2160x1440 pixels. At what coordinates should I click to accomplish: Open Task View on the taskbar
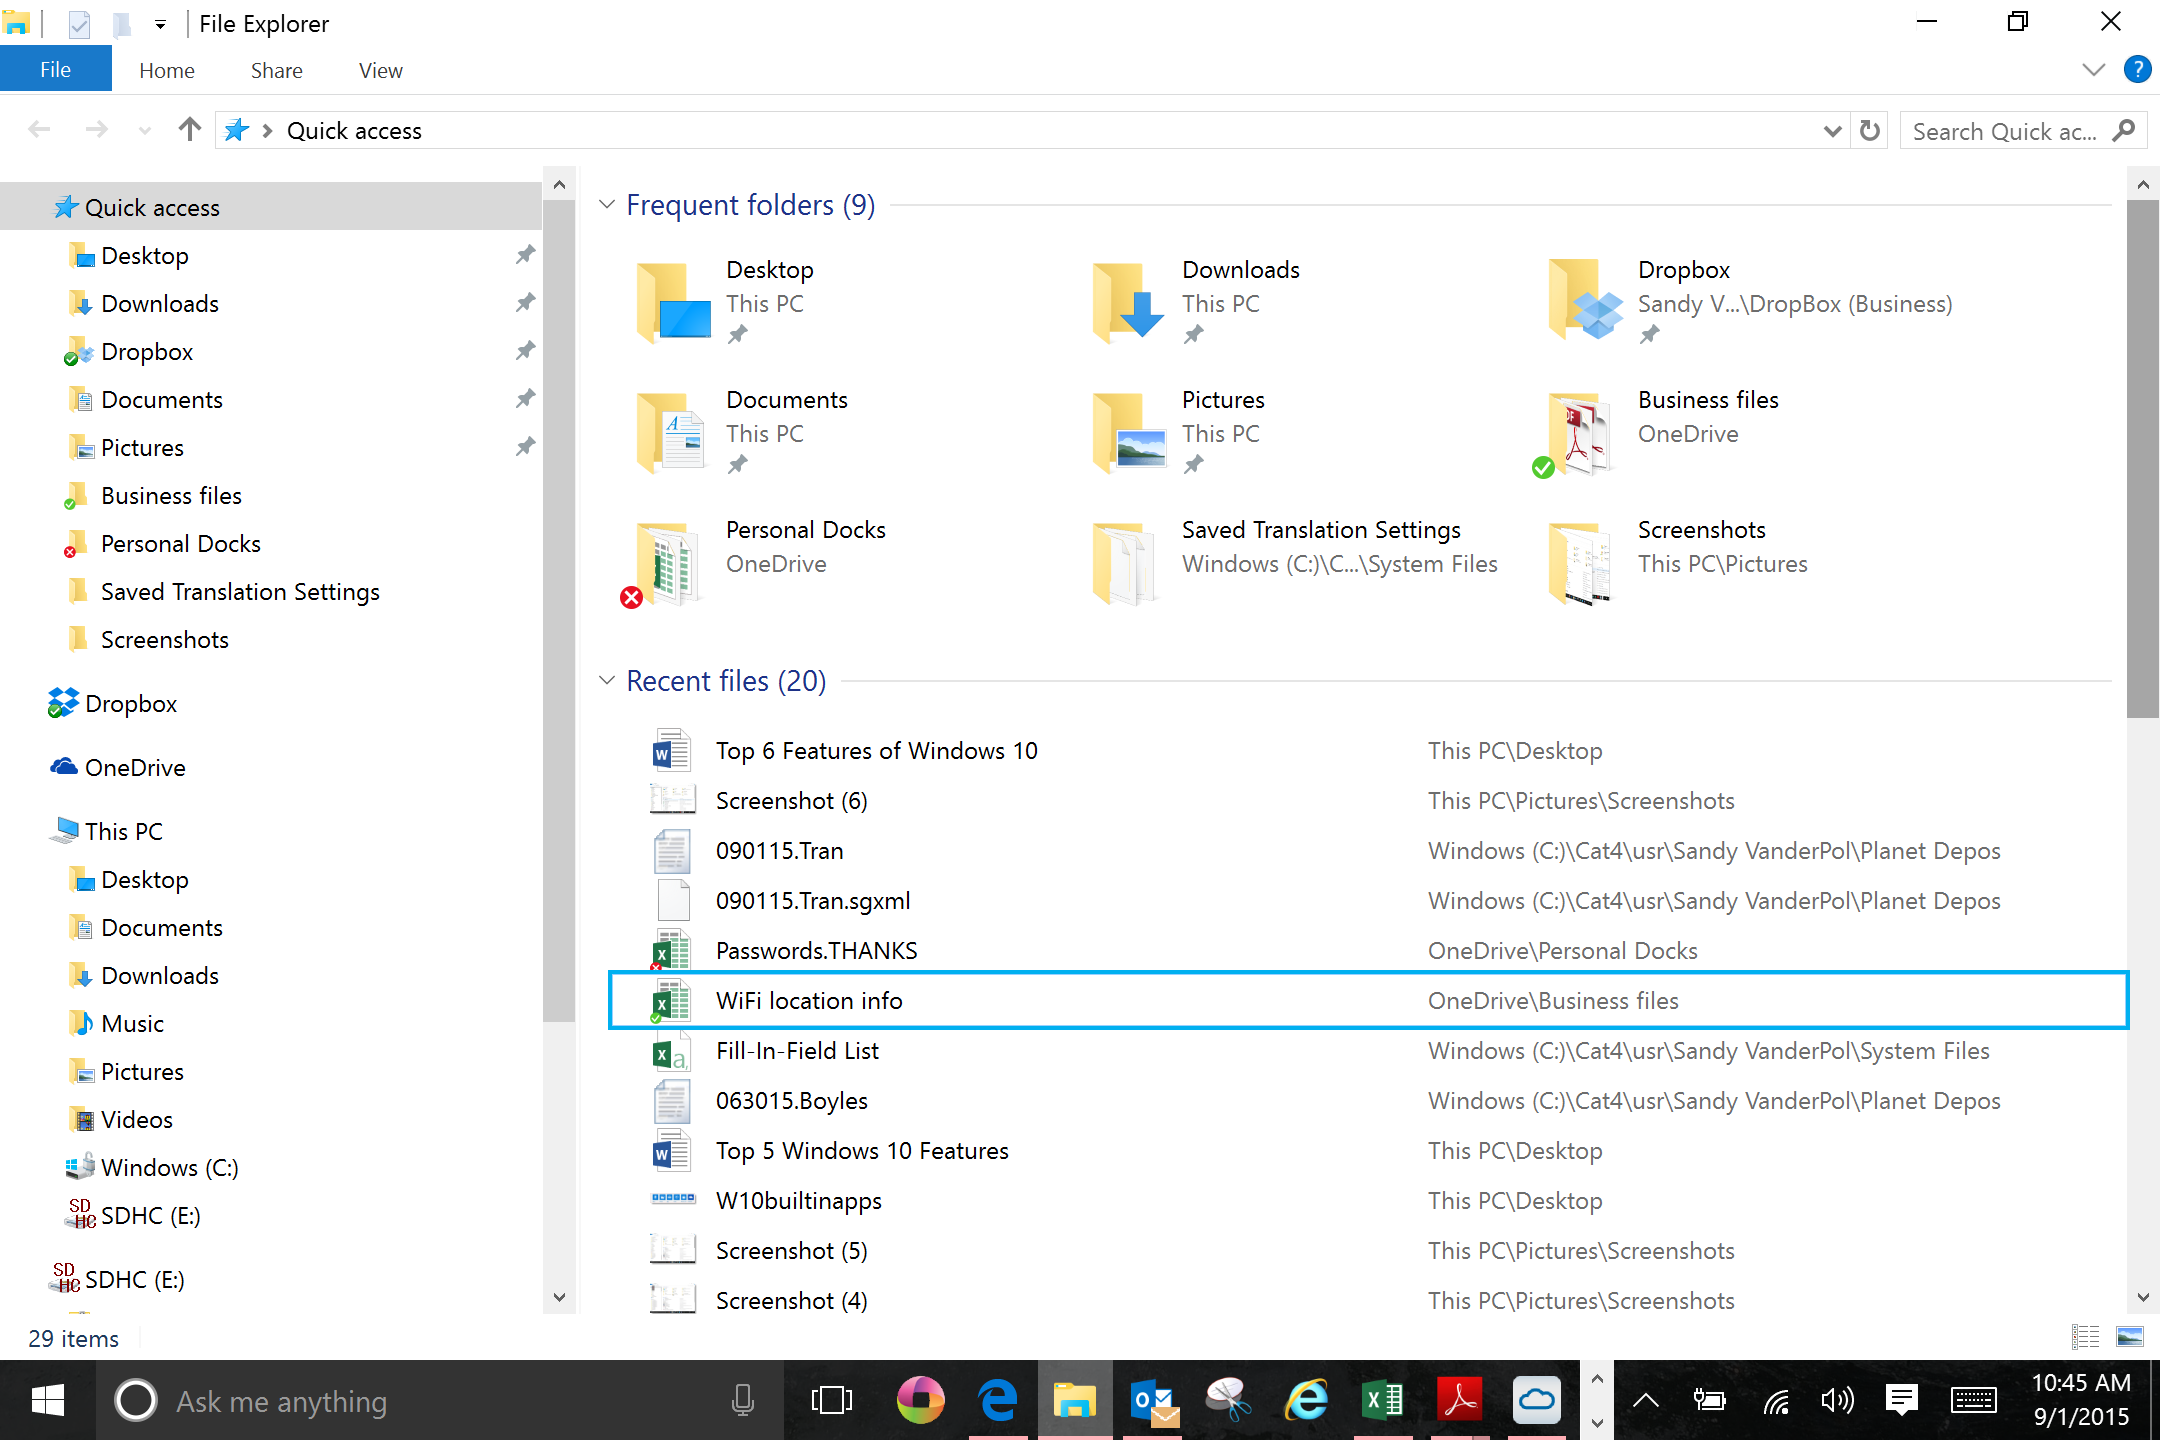(x=831, y=1400)
